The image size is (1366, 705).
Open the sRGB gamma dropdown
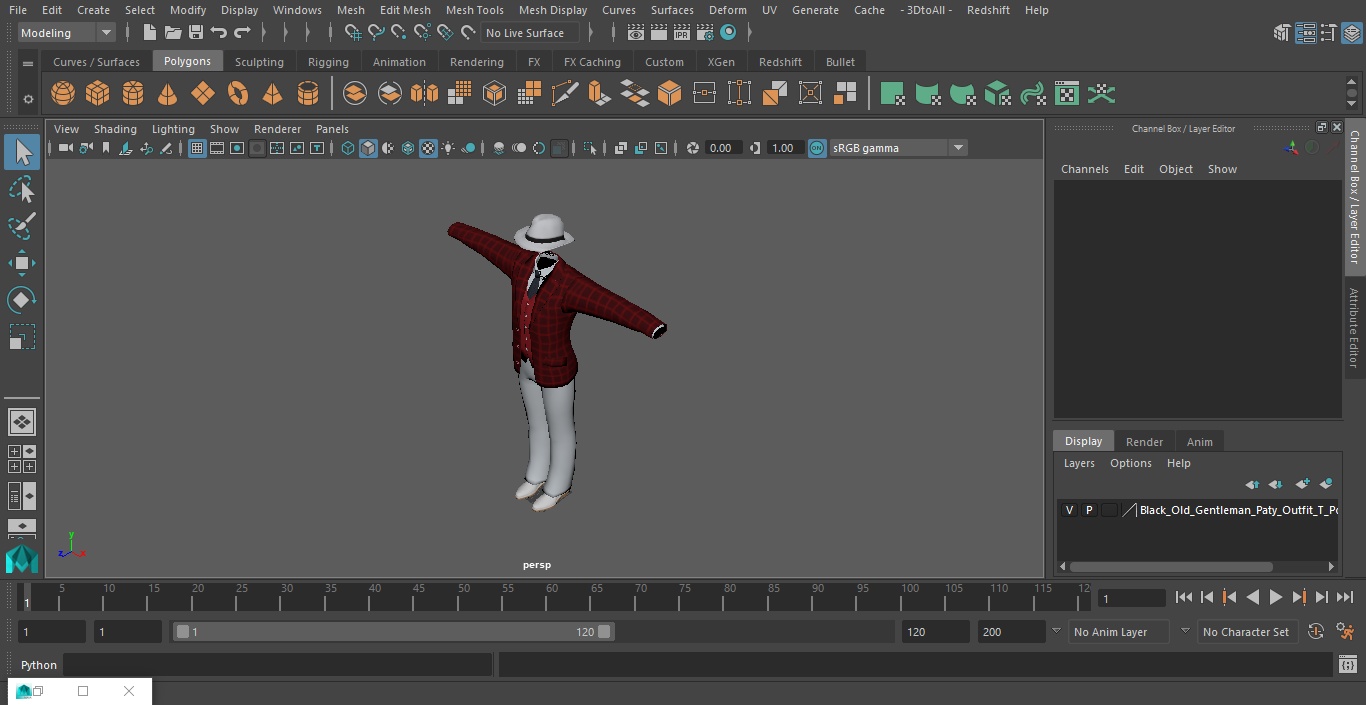click(898, 148)
